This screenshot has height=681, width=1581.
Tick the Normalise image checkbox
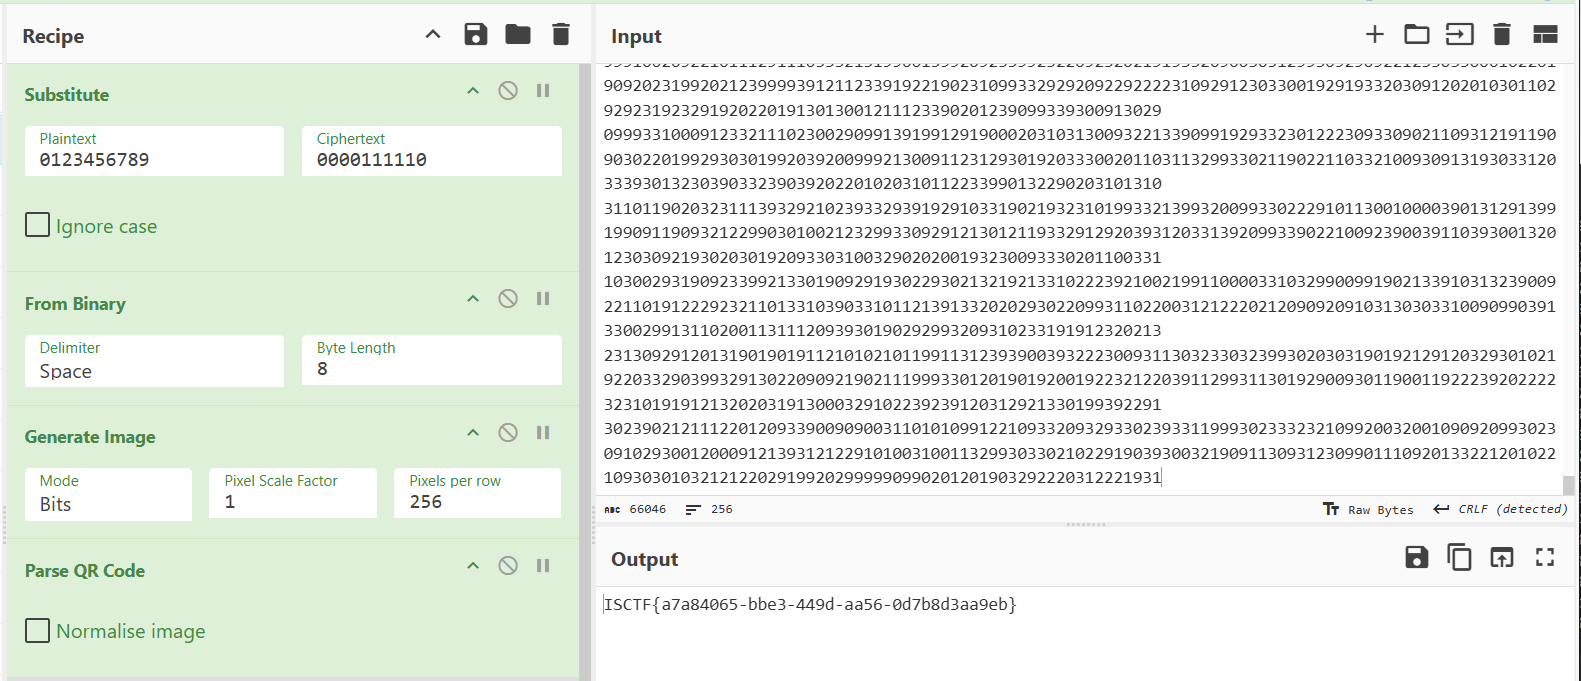click(x=38, y=630)
